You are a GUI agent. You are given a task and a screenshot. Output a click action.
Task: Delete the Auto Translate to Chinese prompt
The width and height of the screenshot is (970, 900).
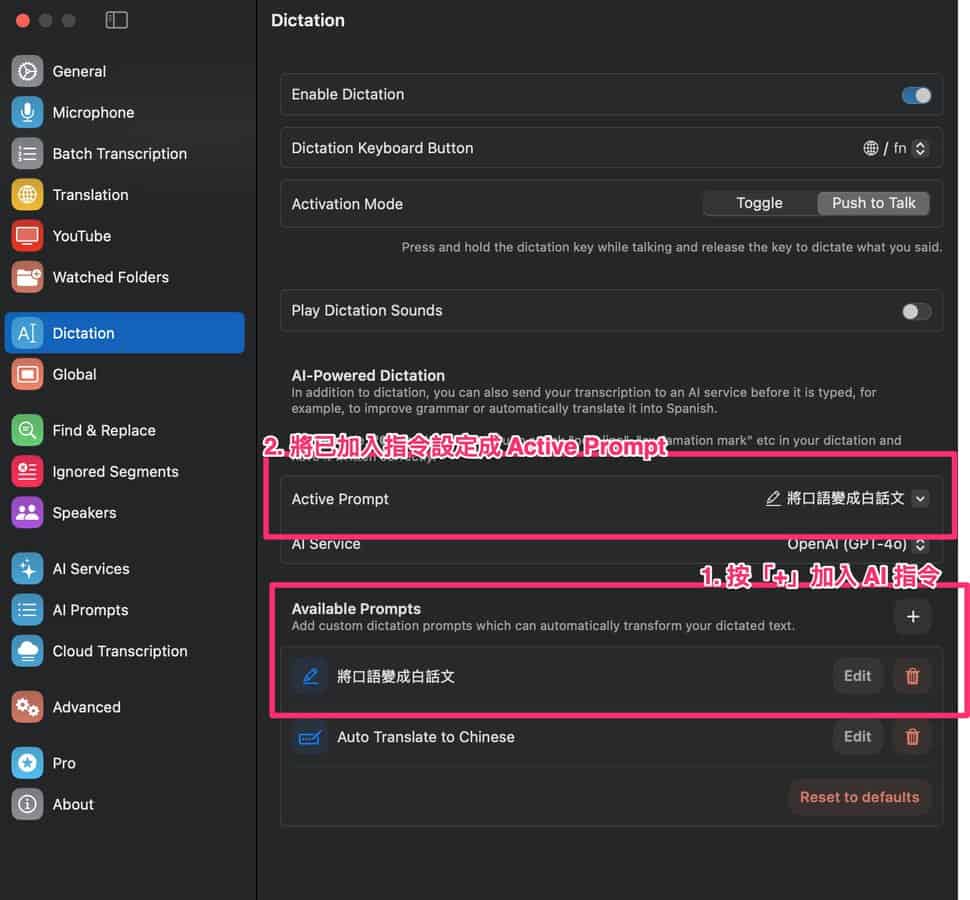tap(912, 737)
